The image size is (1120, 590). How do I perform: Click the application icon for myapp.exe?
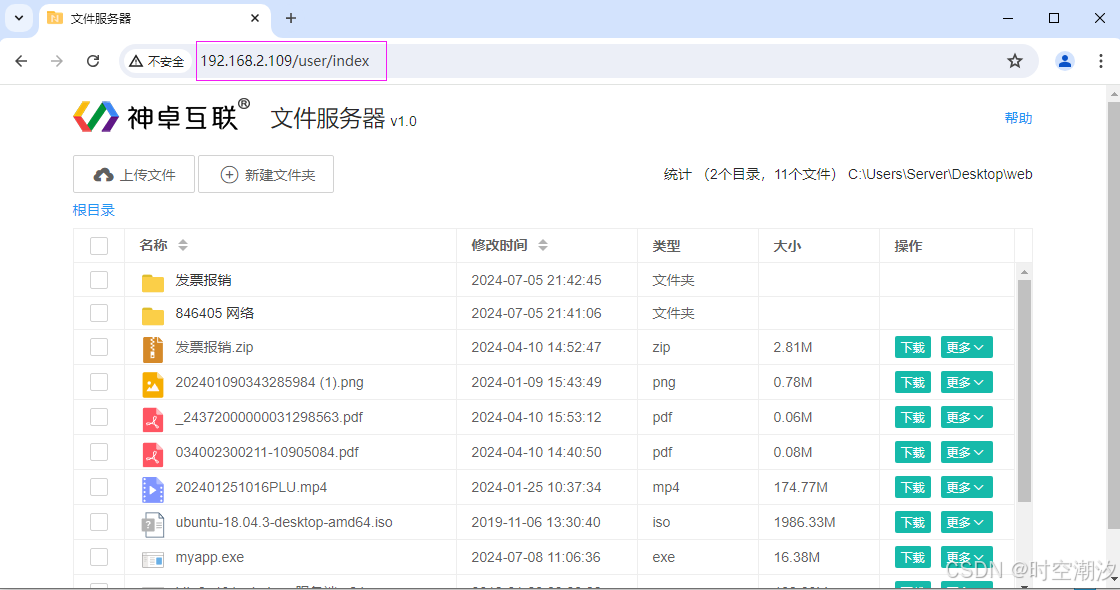tap(152, 559)
